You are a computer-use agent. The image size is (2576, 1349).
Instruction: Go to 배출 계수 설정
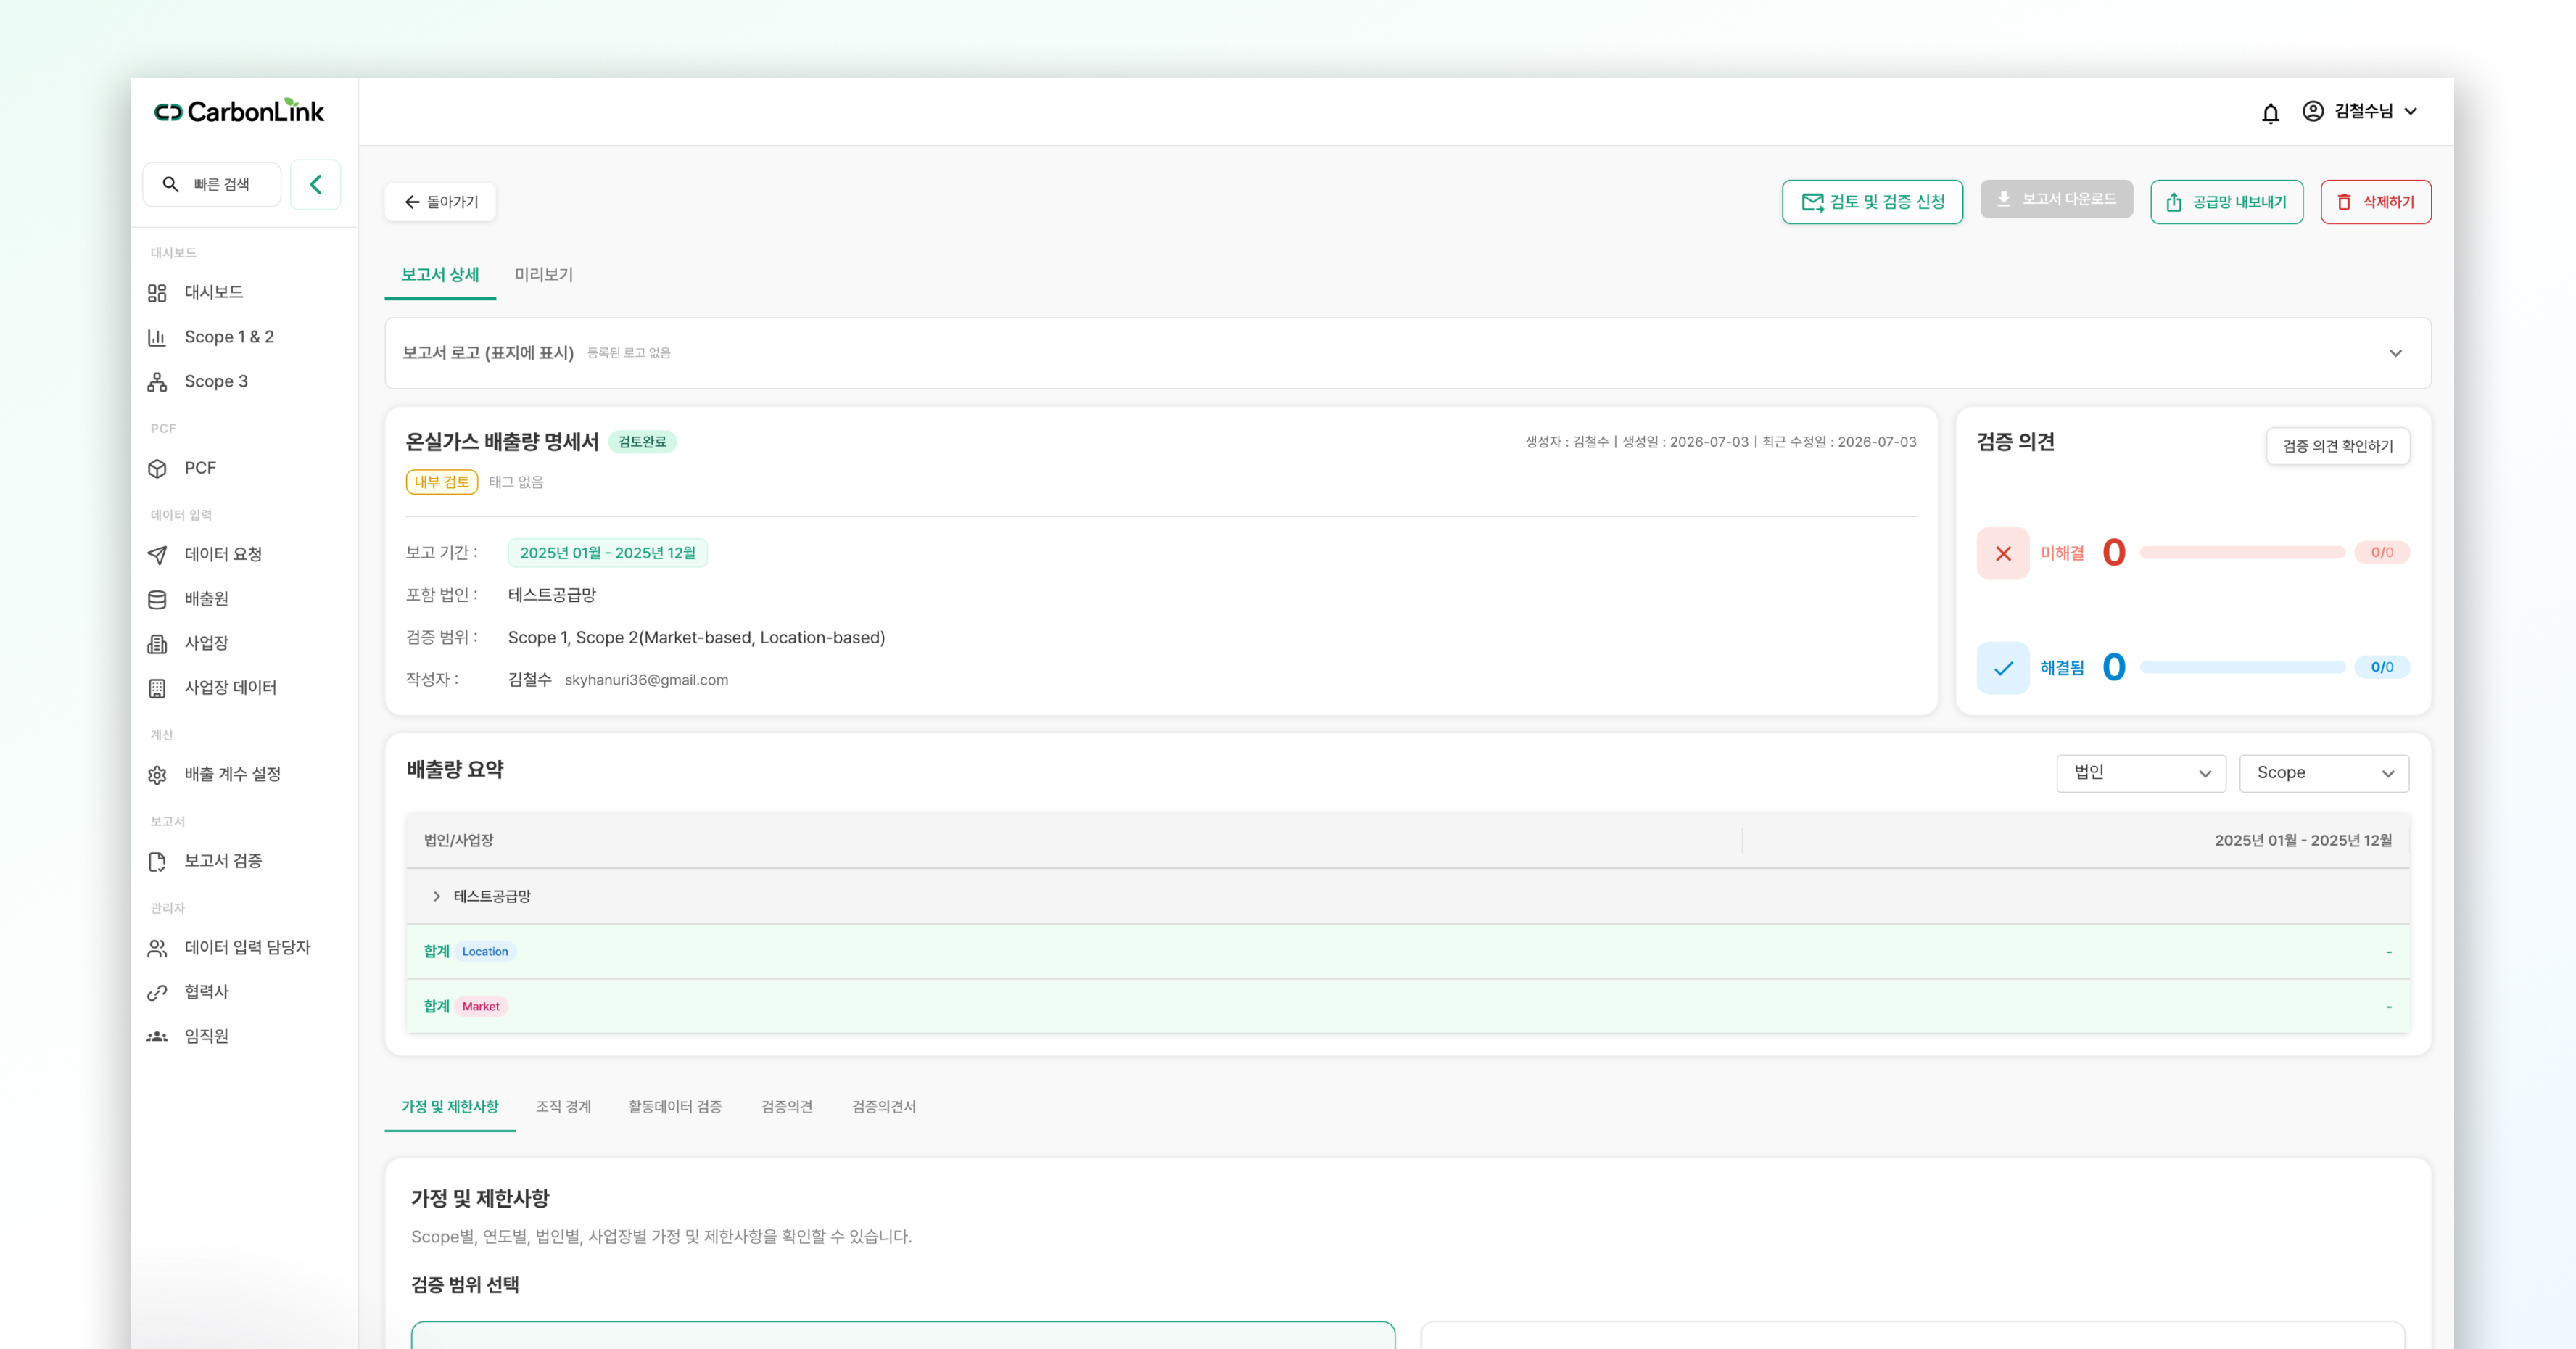coord(232,775)
